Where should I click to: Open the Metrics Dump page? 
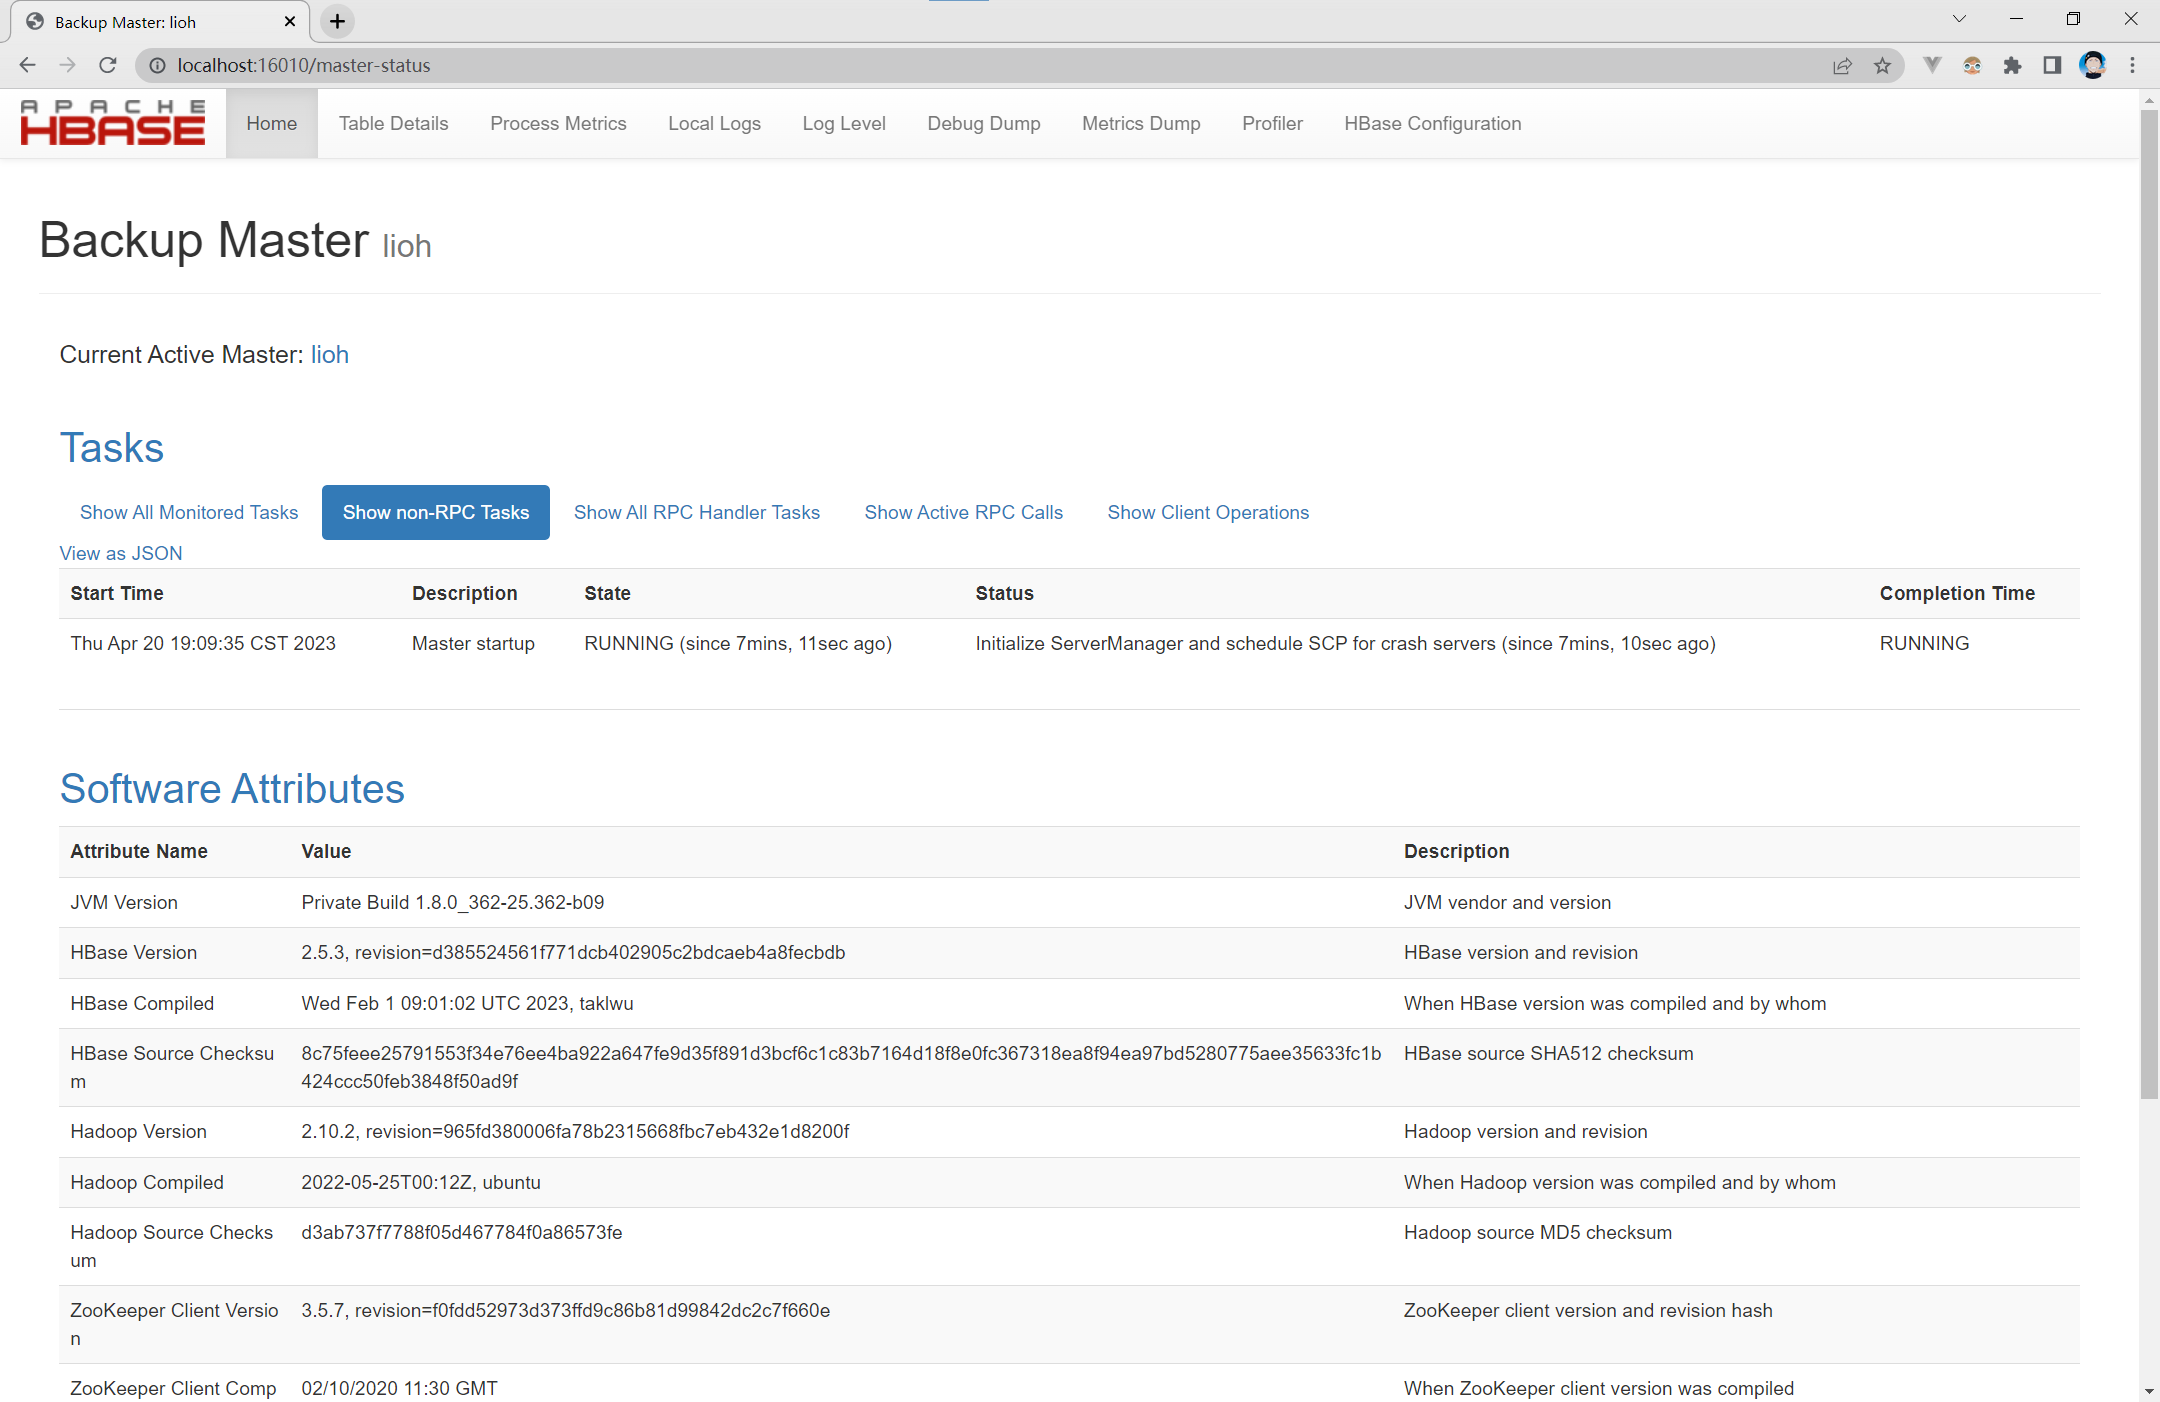1141,123
